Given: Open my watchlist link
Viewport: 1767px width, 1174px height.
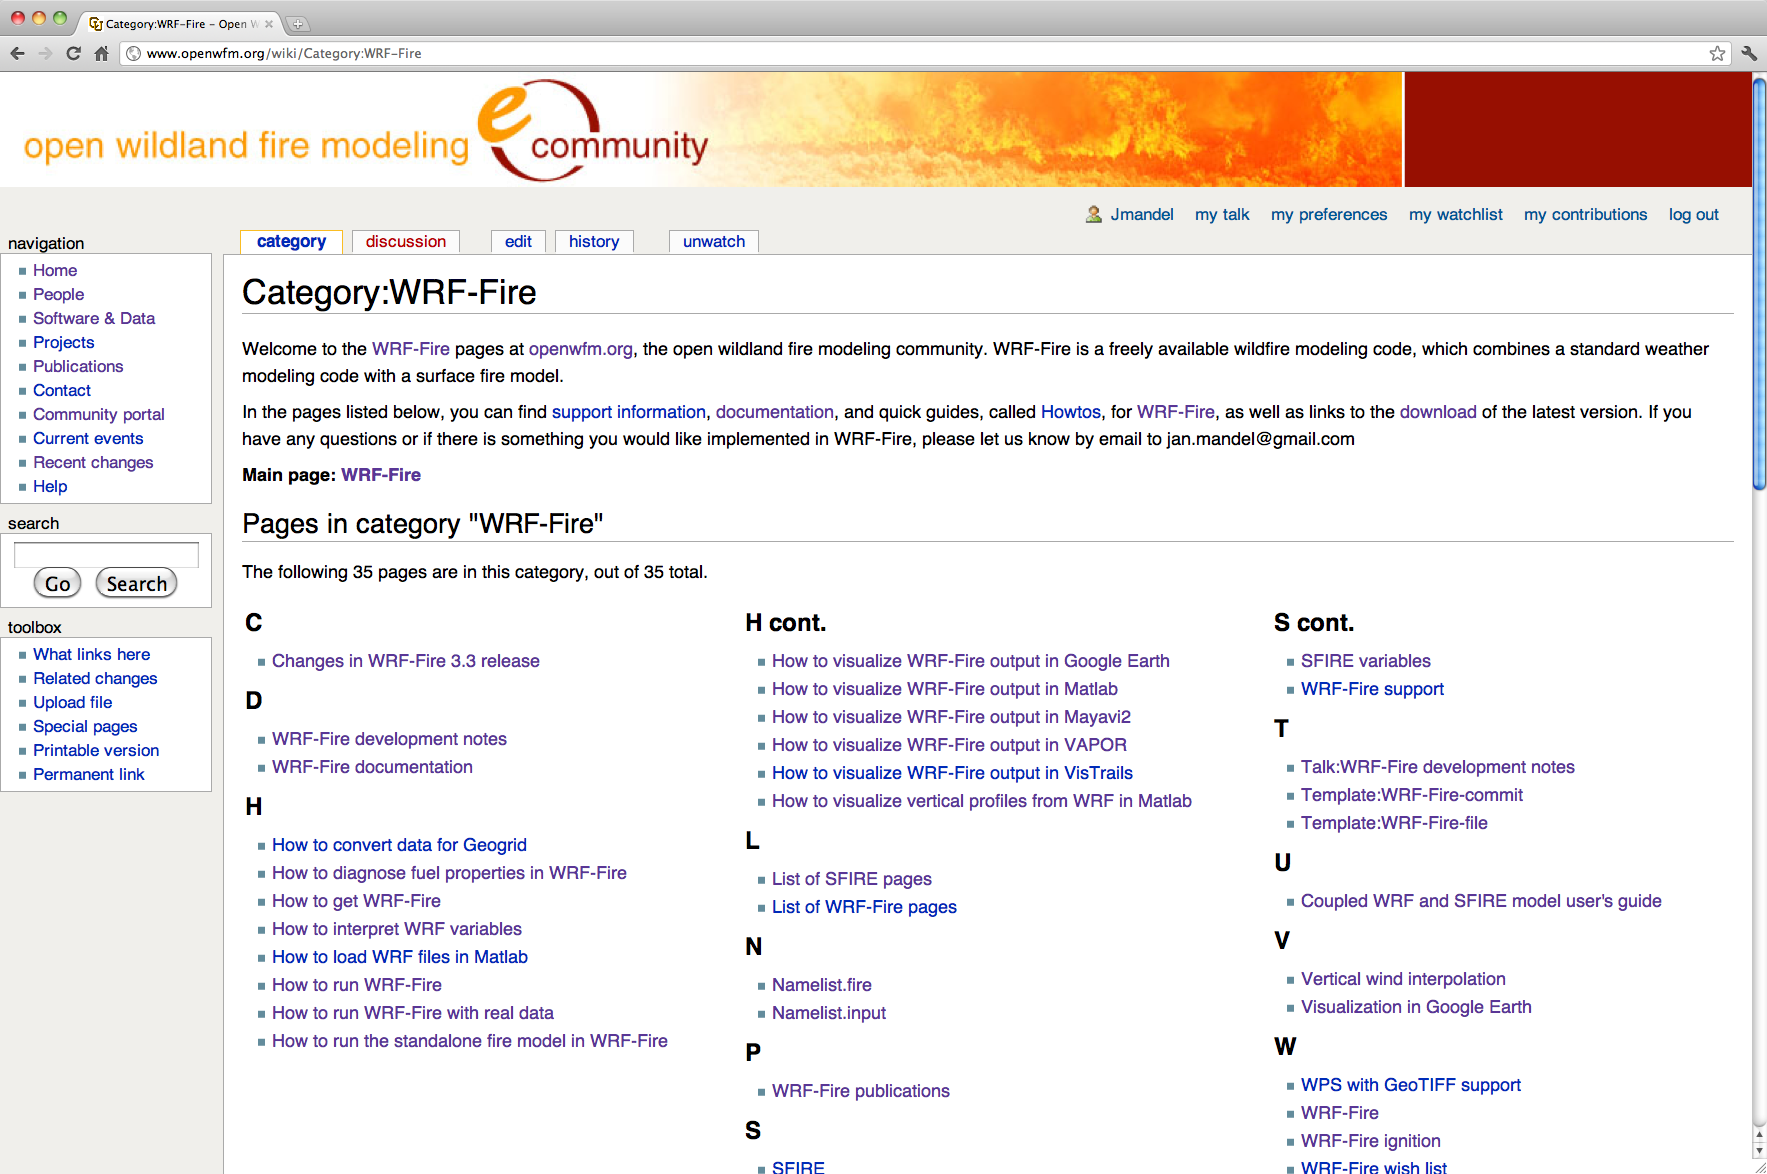Looking at the screenshot, I should pos(1456,214).
